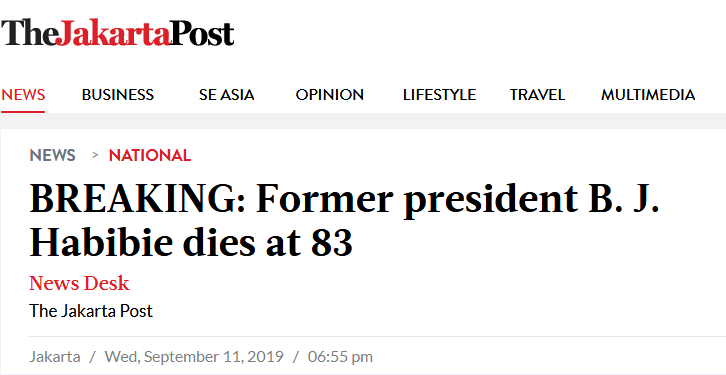Open the LIFESTYLE section
Image resolution: width=726 pixels, height=375 pixels.
point(439,94)
